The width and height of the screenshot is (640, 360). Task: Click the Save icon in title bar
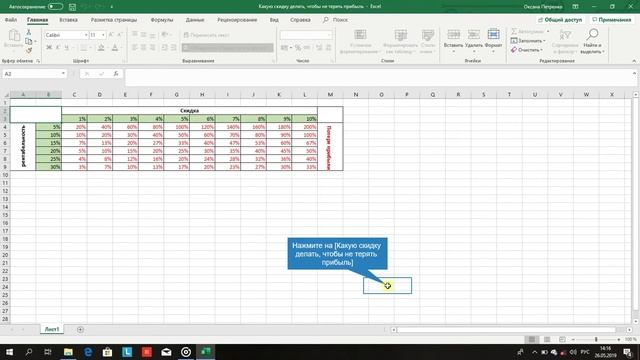tap(72, 7)
